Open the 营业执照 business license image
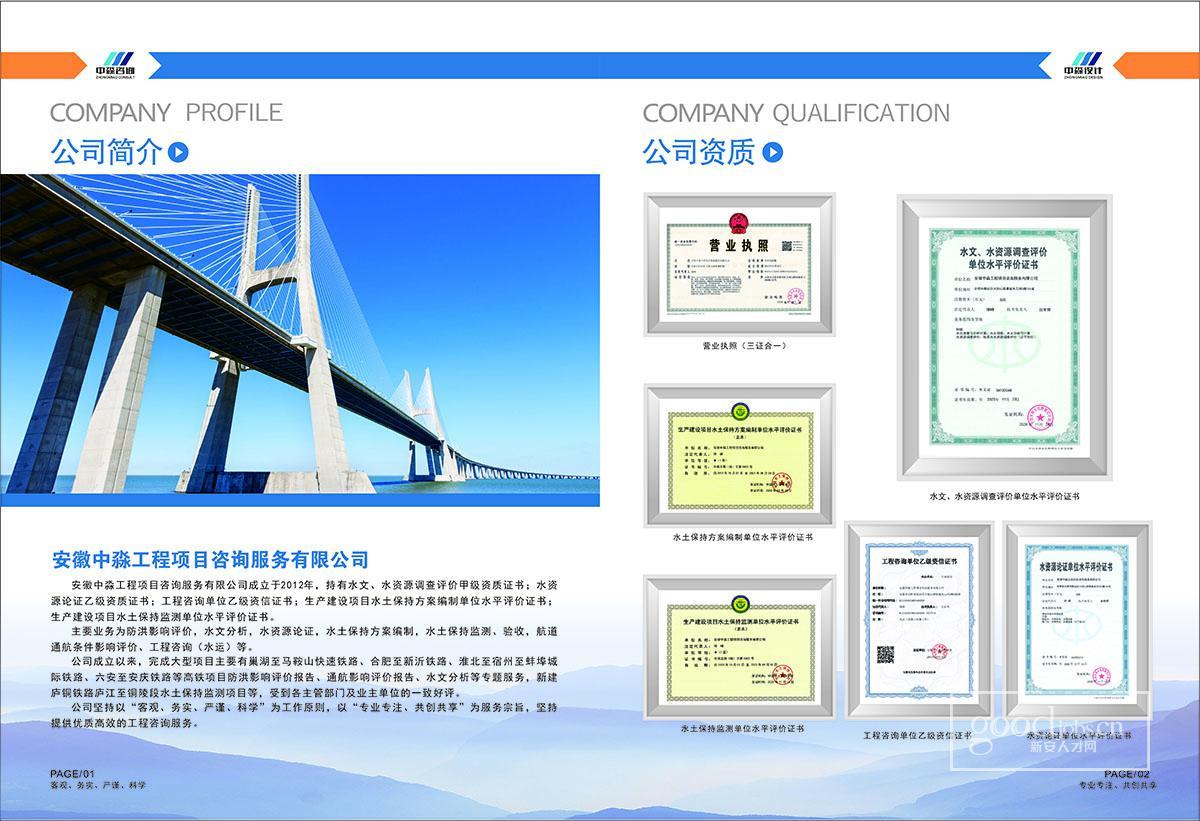Screen dimensions: 1200x821 (739, 264)
